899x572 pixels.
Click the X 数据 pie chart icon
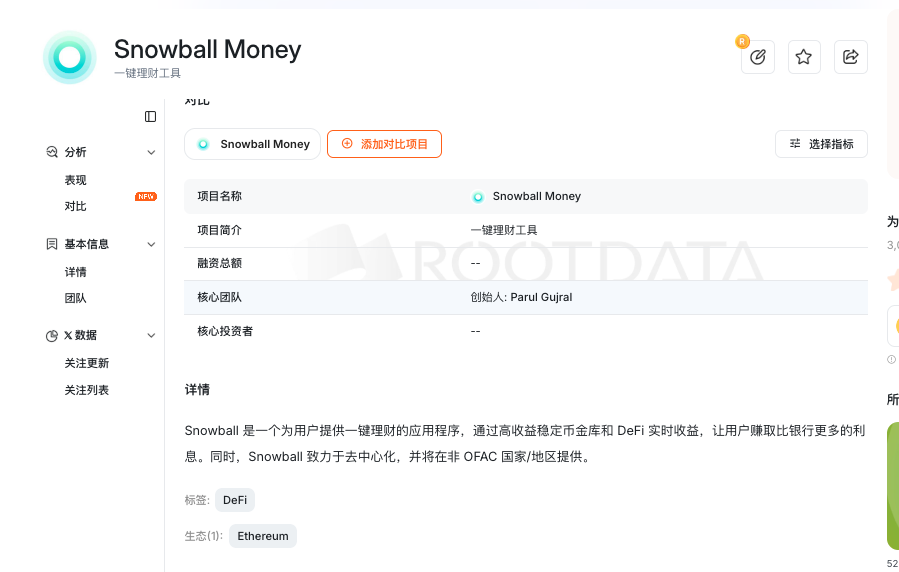(52, 336)
